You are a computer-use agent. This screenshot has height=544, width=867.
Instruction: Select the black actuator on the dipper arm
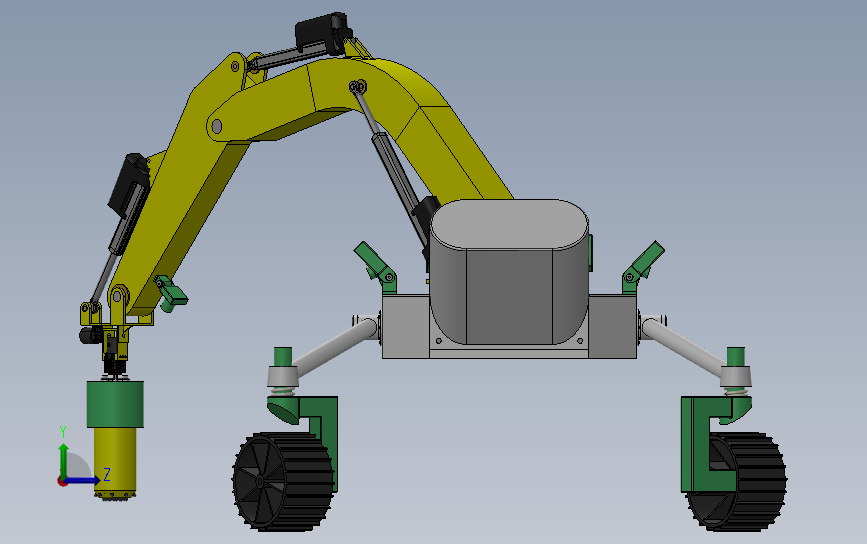(129, 185)
